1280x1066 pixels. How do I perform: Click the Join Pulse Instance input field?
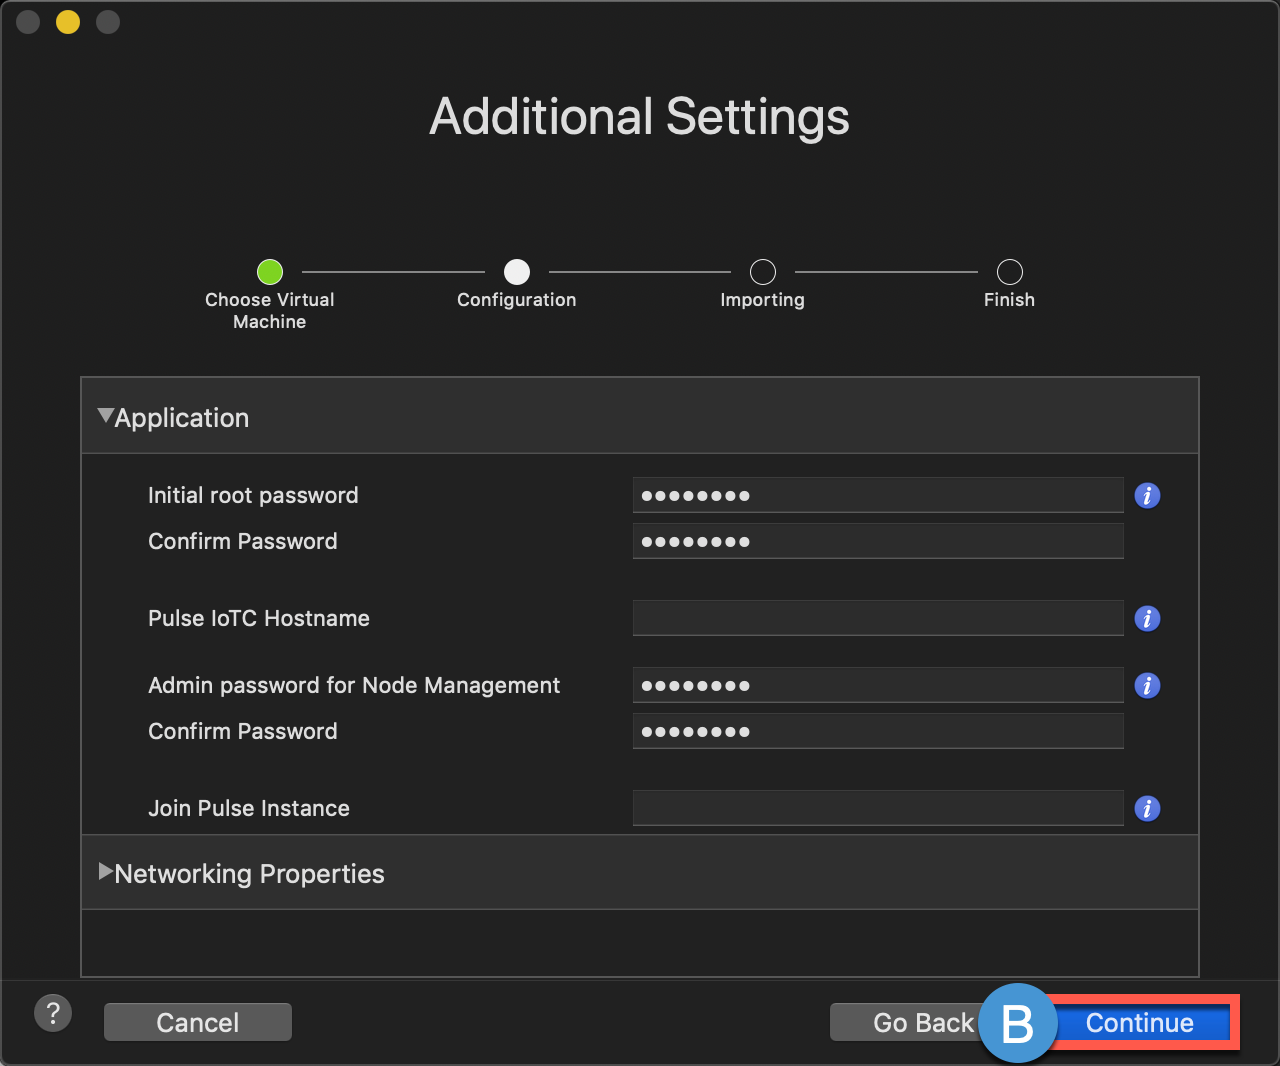tap(877, 808)
